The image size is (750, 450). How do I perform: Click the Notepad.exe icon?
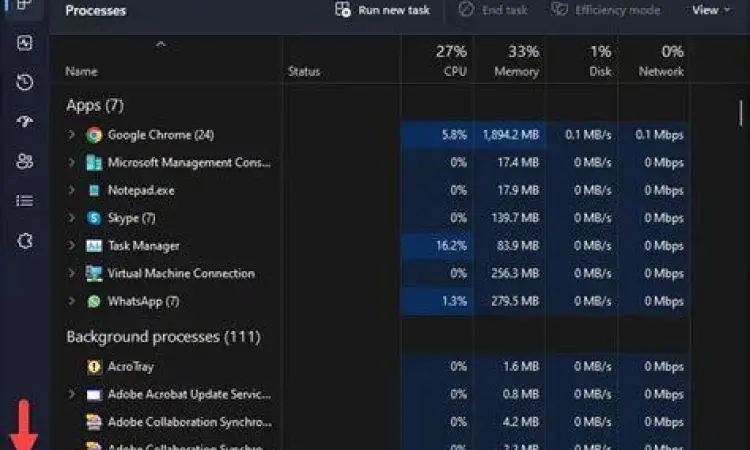coord(94,190)
